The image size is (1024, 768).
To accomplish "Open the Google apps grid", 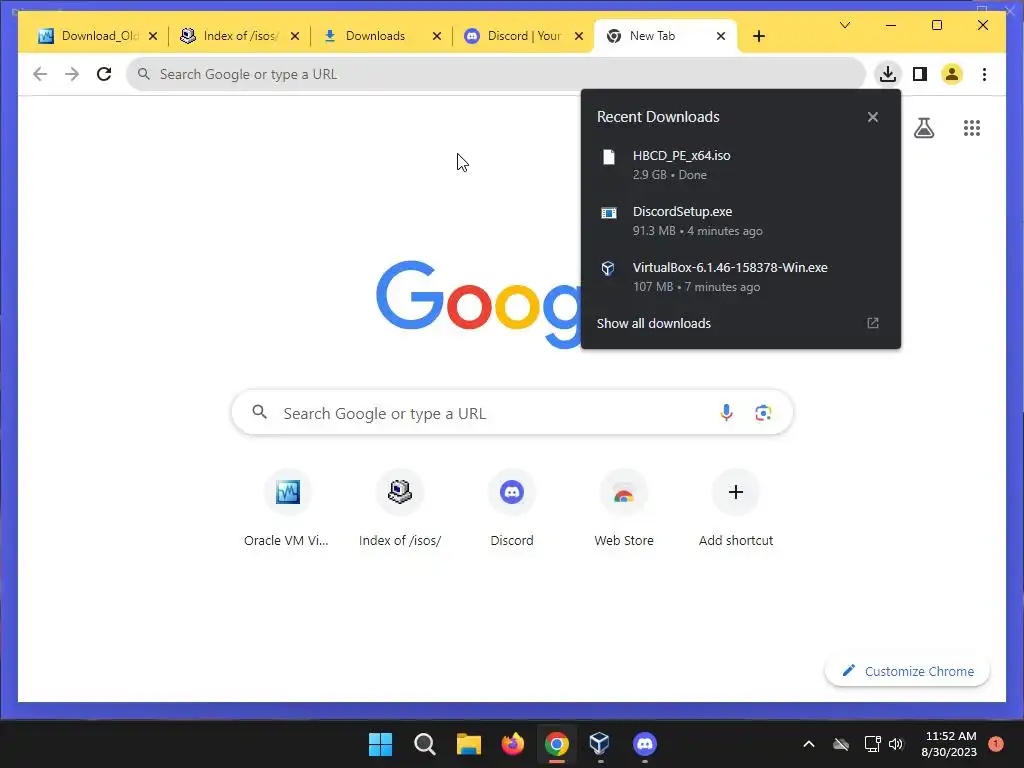I will 972,128.
